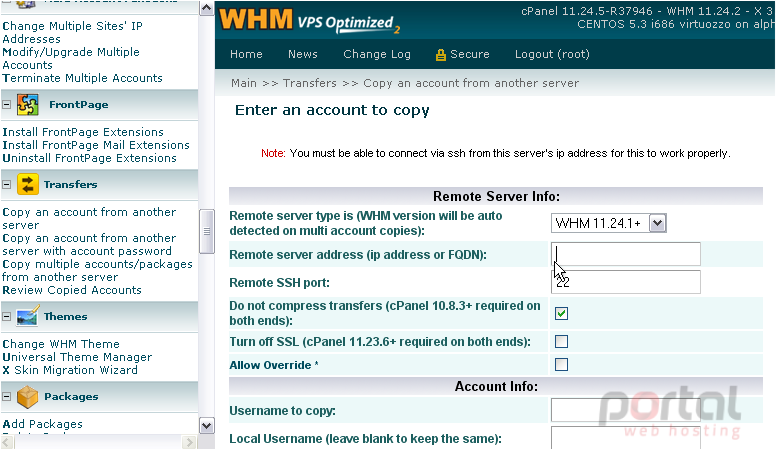Open X Skin Migration Wizard link

click(x=70, y=370)
